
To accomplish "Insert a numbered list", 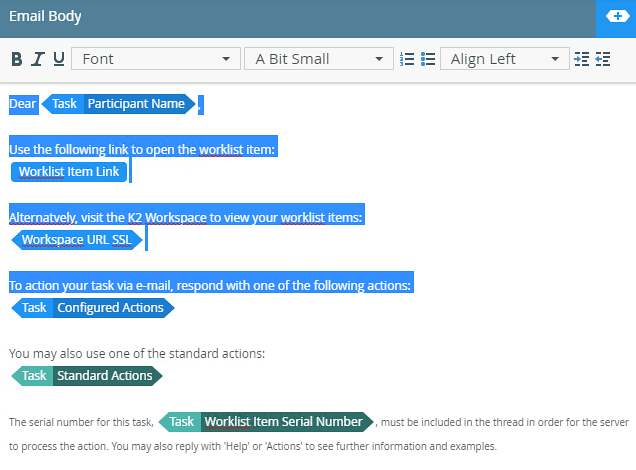I will click(x=407, y=59).
